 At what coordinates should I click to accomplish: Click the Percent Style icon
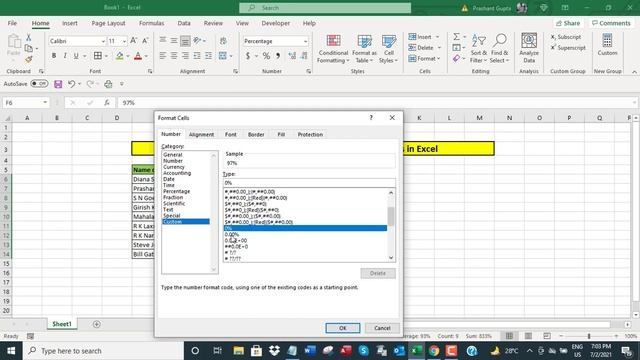[x=267, y=56]
